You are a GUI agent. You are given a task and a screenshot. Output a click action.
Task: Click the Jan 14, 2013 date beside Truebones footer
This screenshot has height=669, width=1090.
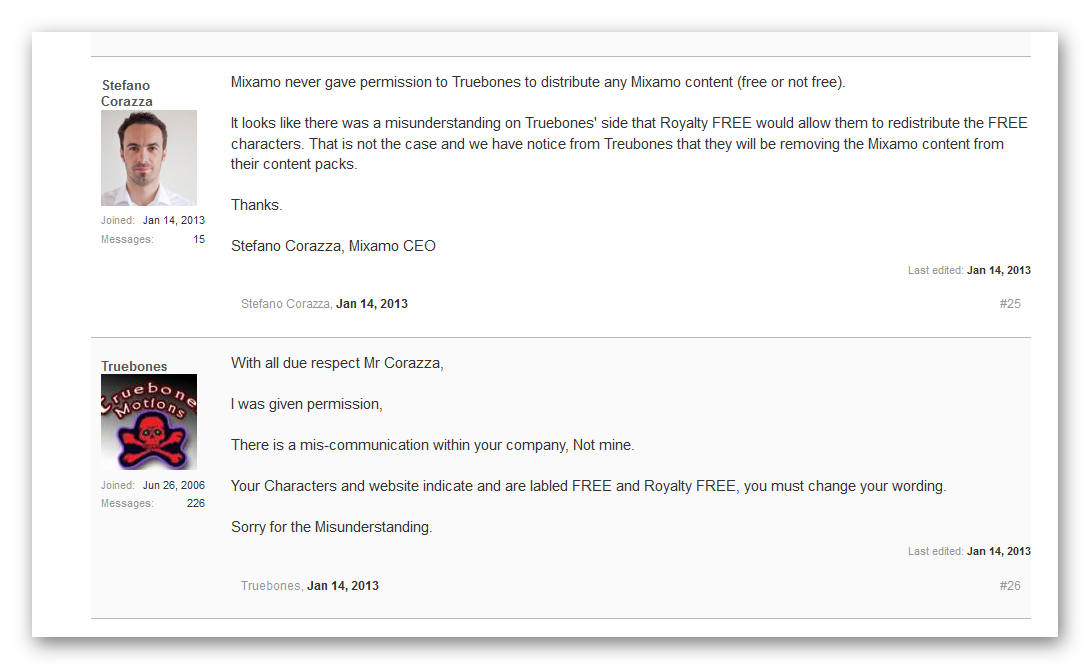coord(343,586)
